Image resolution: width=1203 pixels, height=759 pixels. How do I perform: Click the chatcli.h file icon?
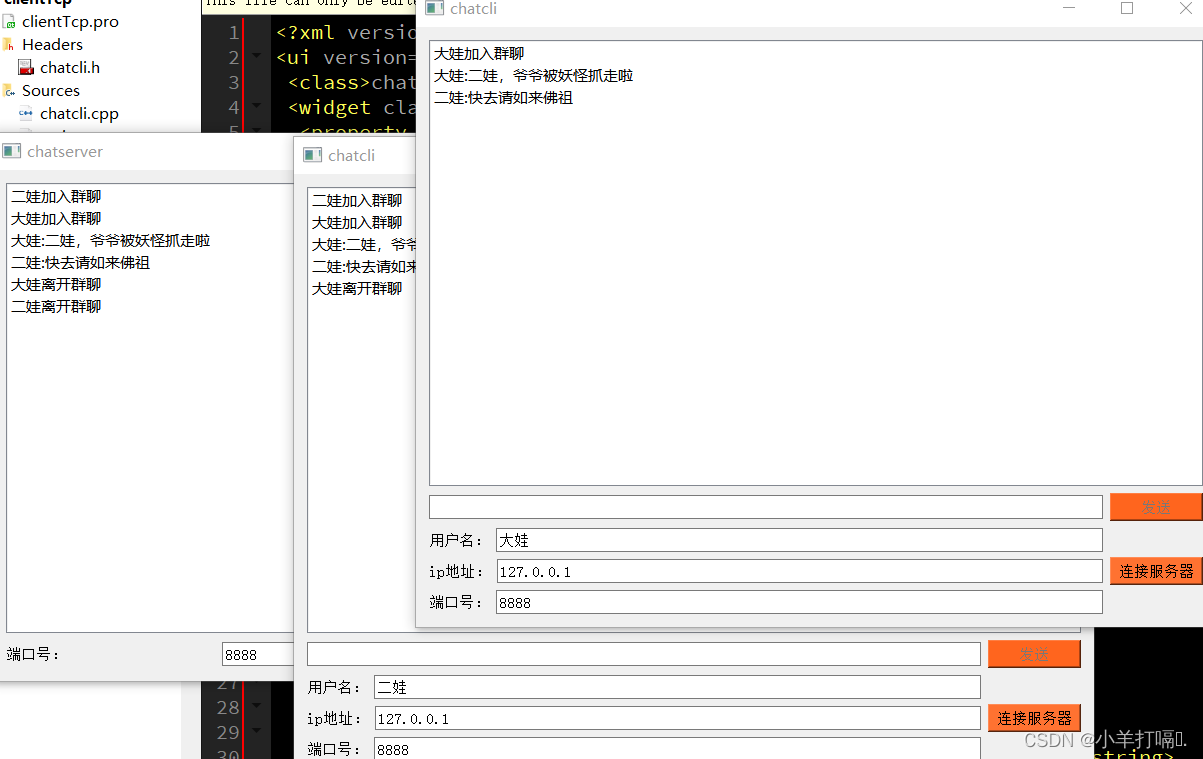pos(26,67)
